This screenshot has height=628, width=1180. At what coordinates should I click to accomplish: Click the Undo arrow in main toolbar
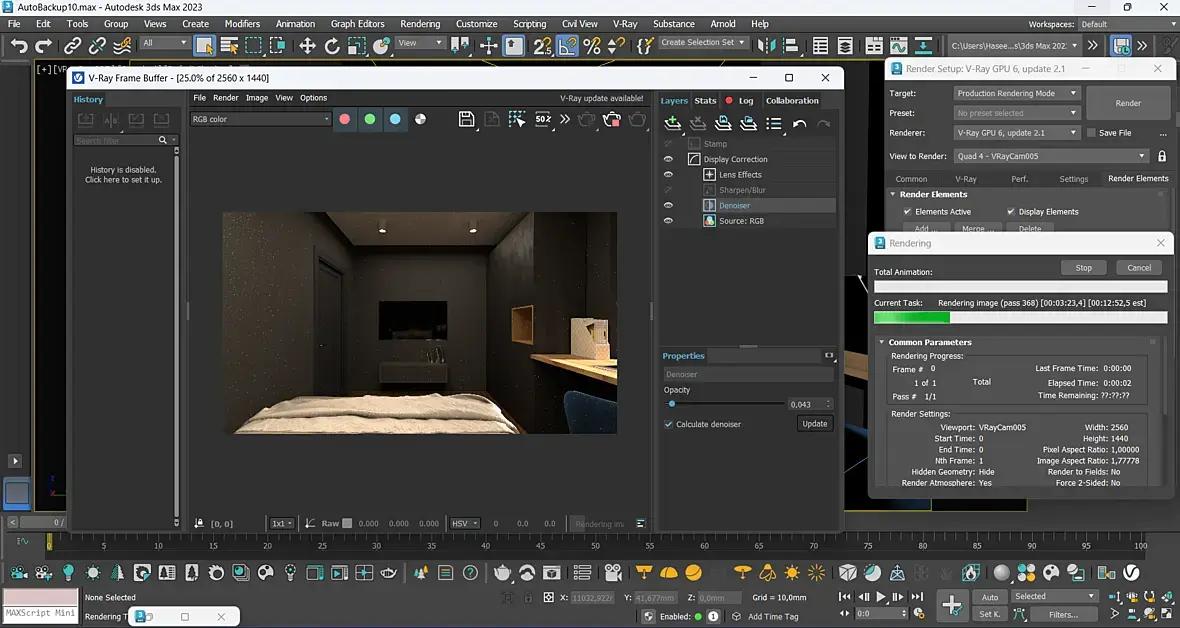pos(19,46)
